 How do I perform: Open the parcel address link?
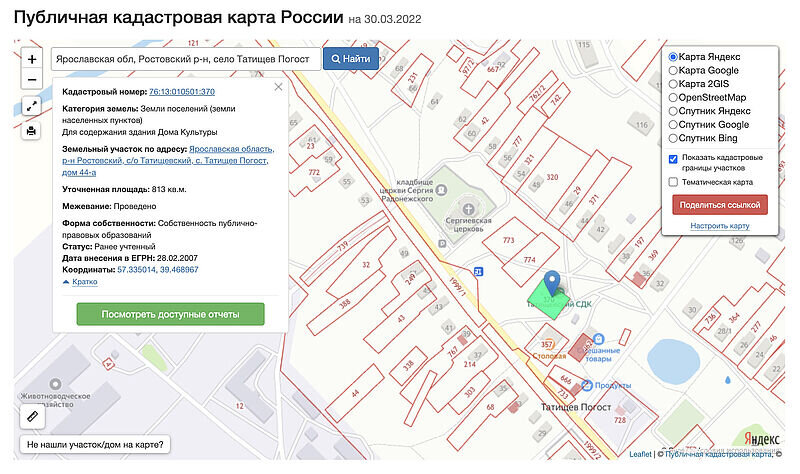pos(168,161)
